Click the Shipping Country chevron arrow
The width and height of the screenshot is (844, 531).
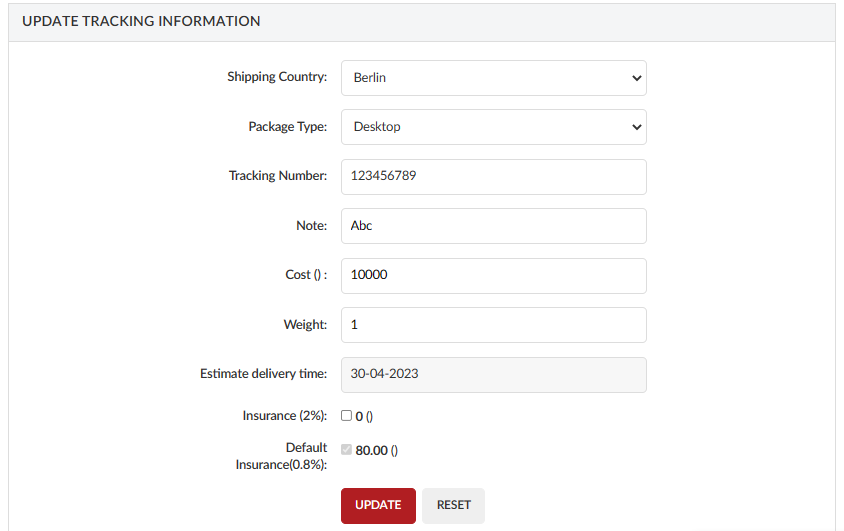pos(636,78)
